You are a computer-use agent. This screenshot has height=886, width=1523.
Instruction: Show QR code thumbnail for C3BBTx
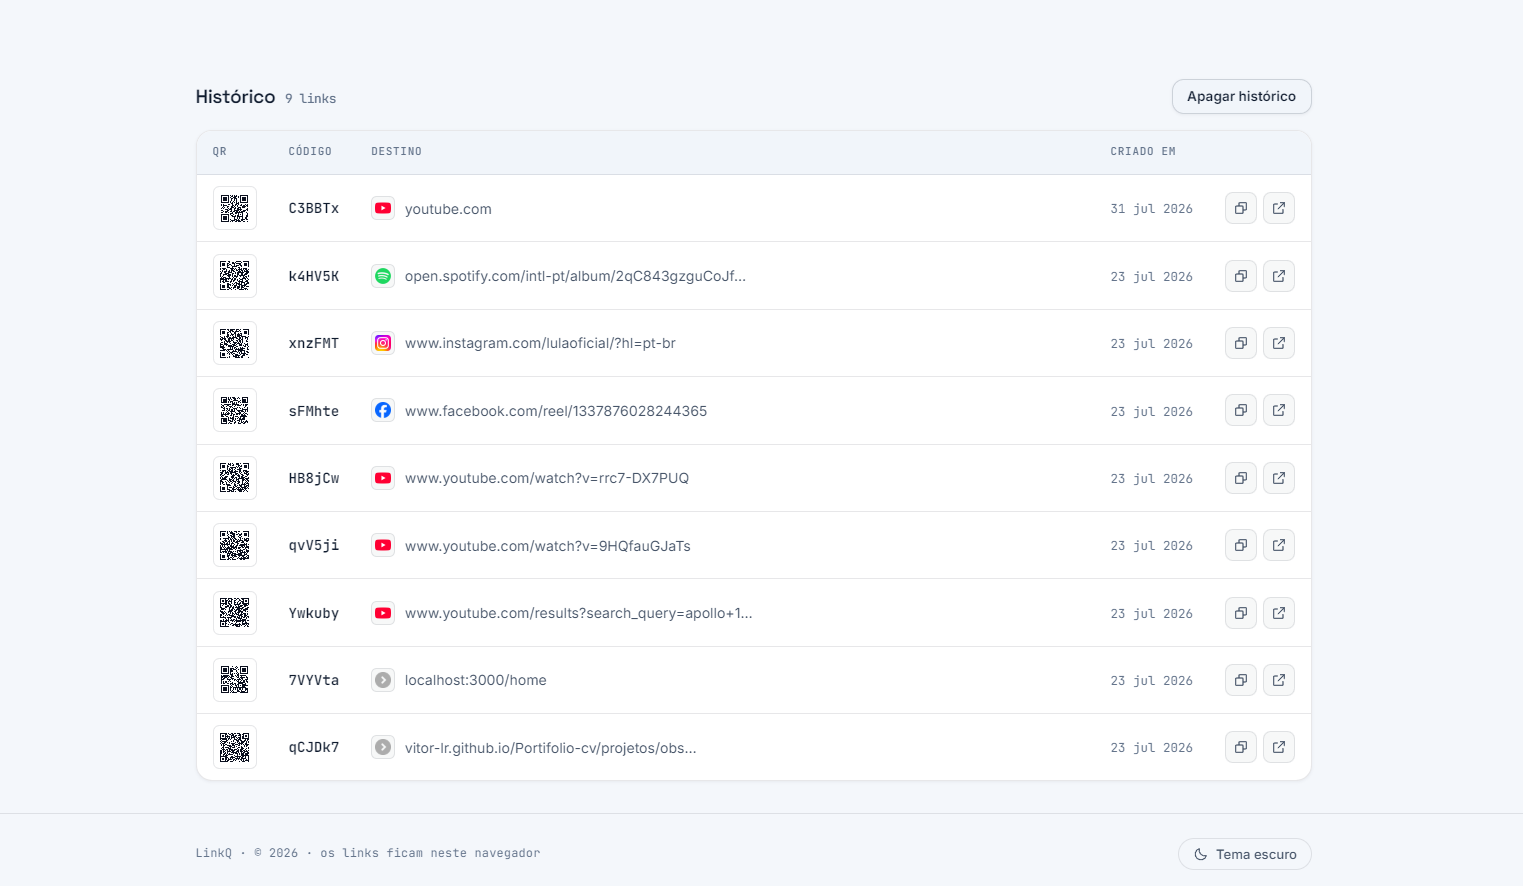(235, 208)
